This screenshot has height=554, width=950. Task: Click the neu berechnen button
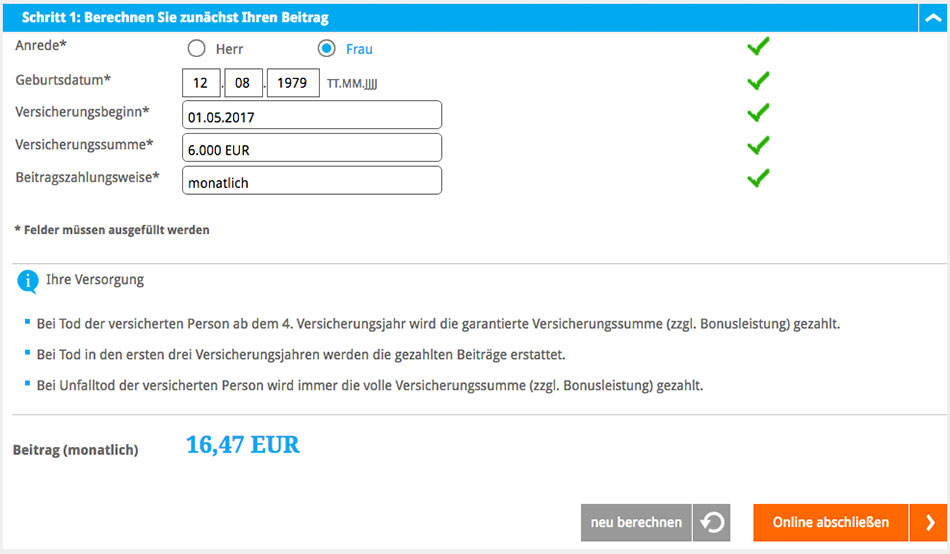point(636,522)
